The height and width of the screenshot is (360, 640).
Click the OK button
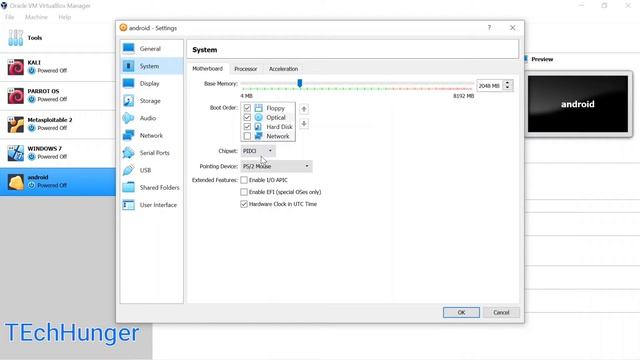461,313
